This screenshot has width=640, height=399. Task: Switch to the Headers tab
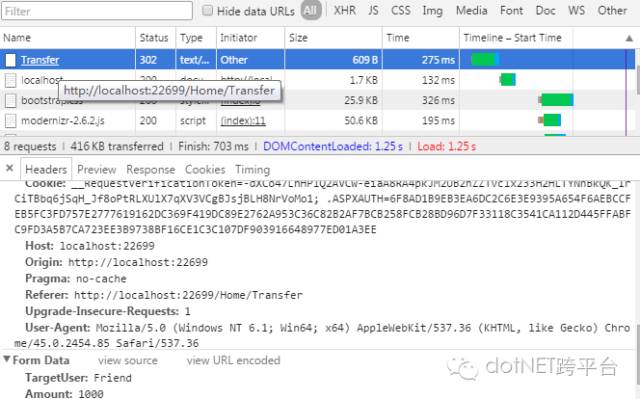pos(46,169)
